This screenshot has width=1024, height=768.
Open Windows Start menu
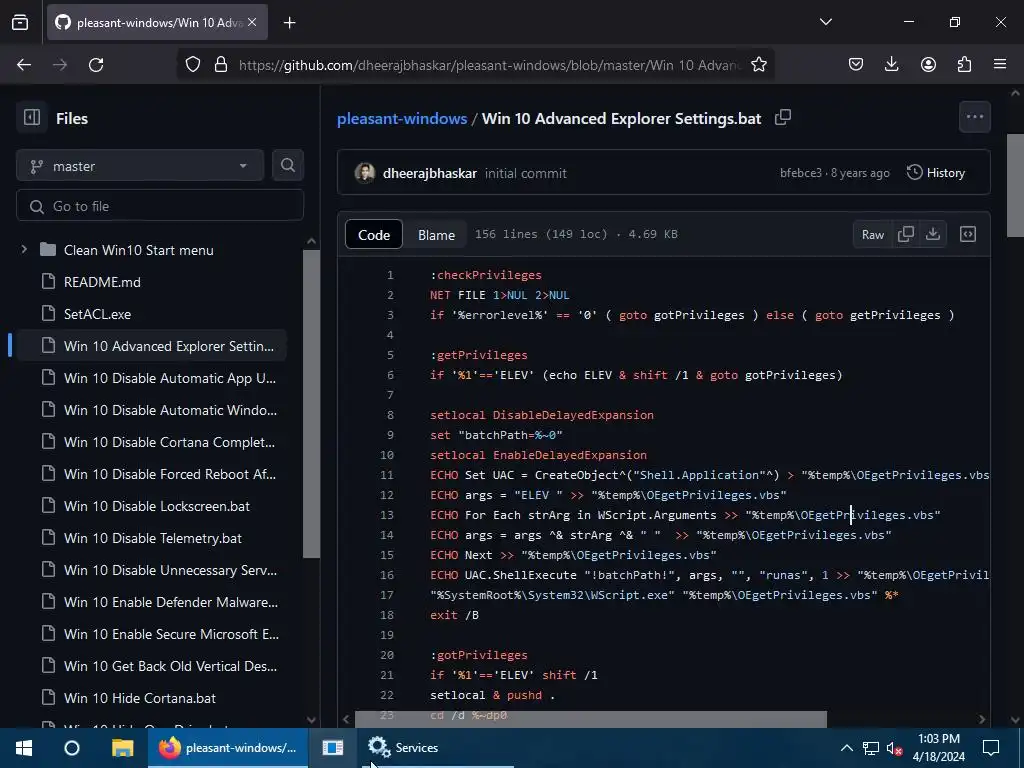pos(24,748)
